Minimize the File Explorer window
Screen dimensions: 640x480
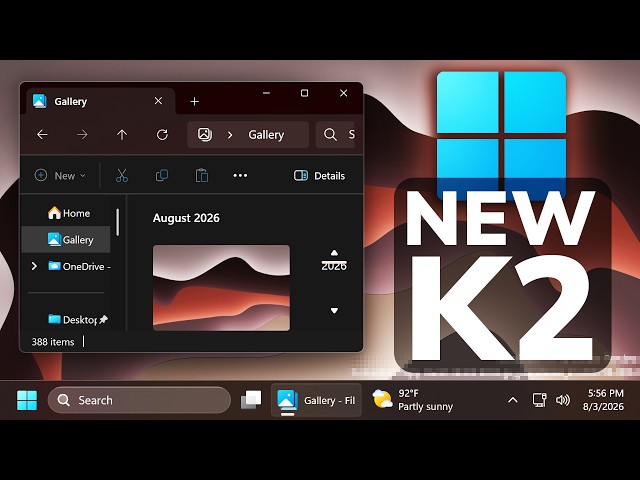point(267,93)
